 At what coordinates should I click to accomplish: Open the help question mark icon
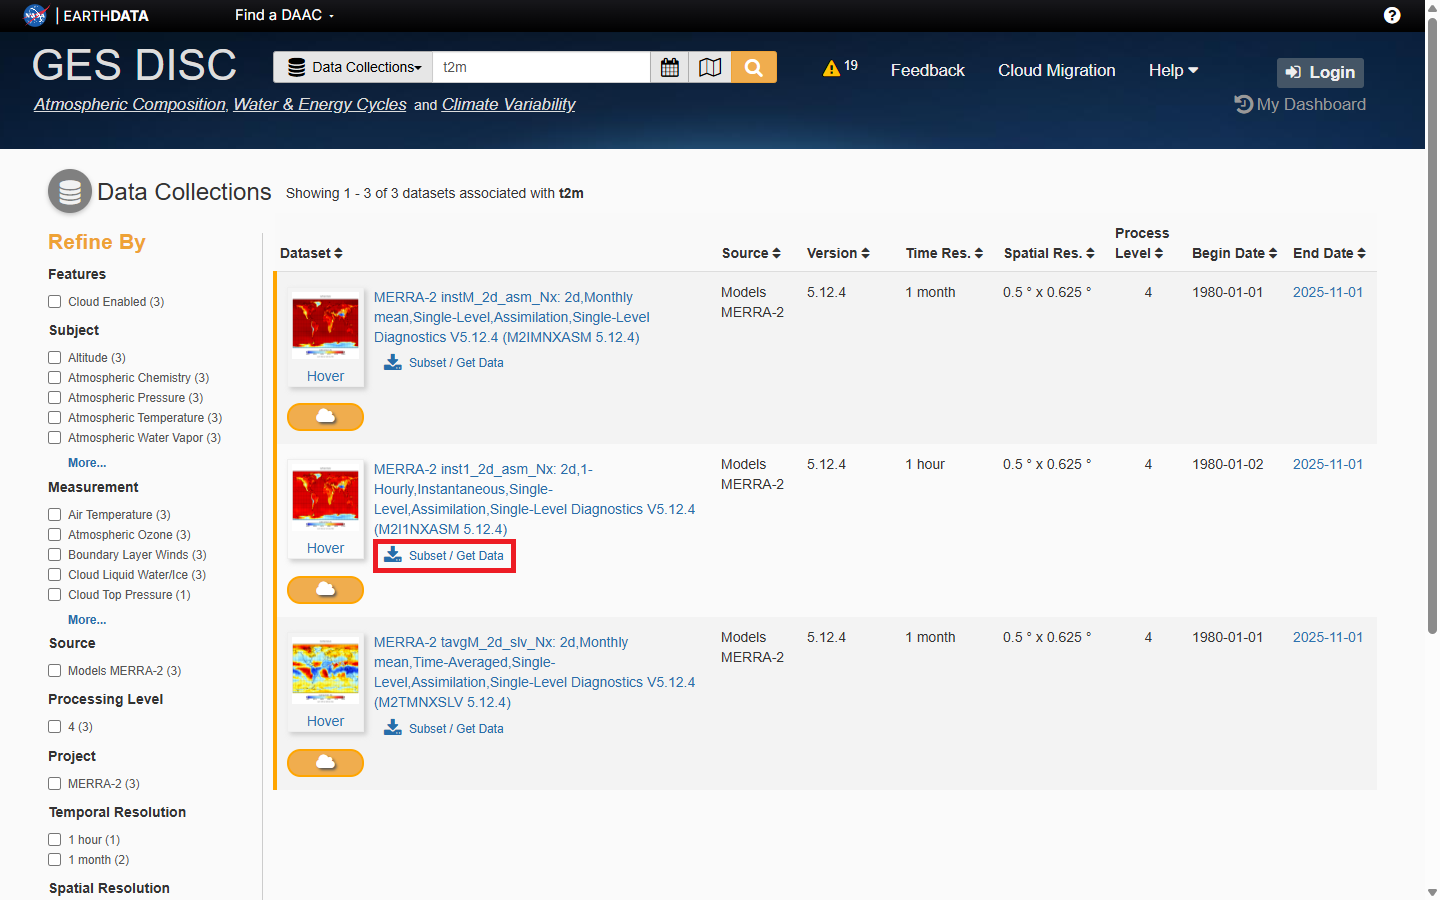tap(1392, 15)
